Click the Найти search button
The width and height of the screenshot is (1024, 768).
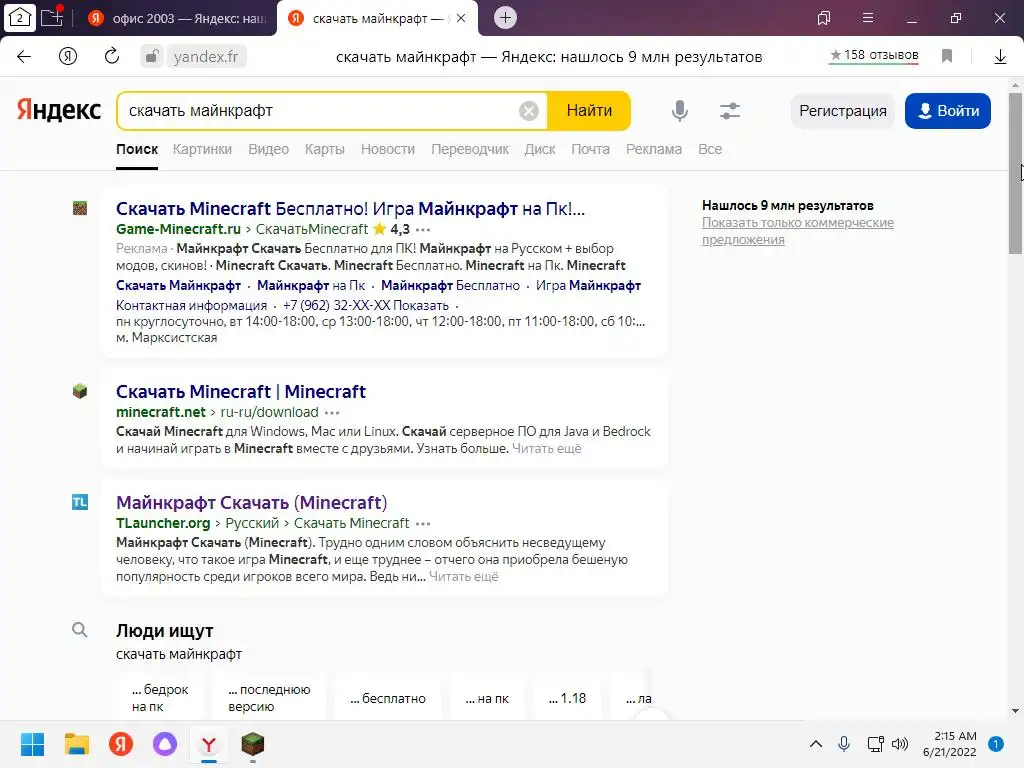click(589, 111)
